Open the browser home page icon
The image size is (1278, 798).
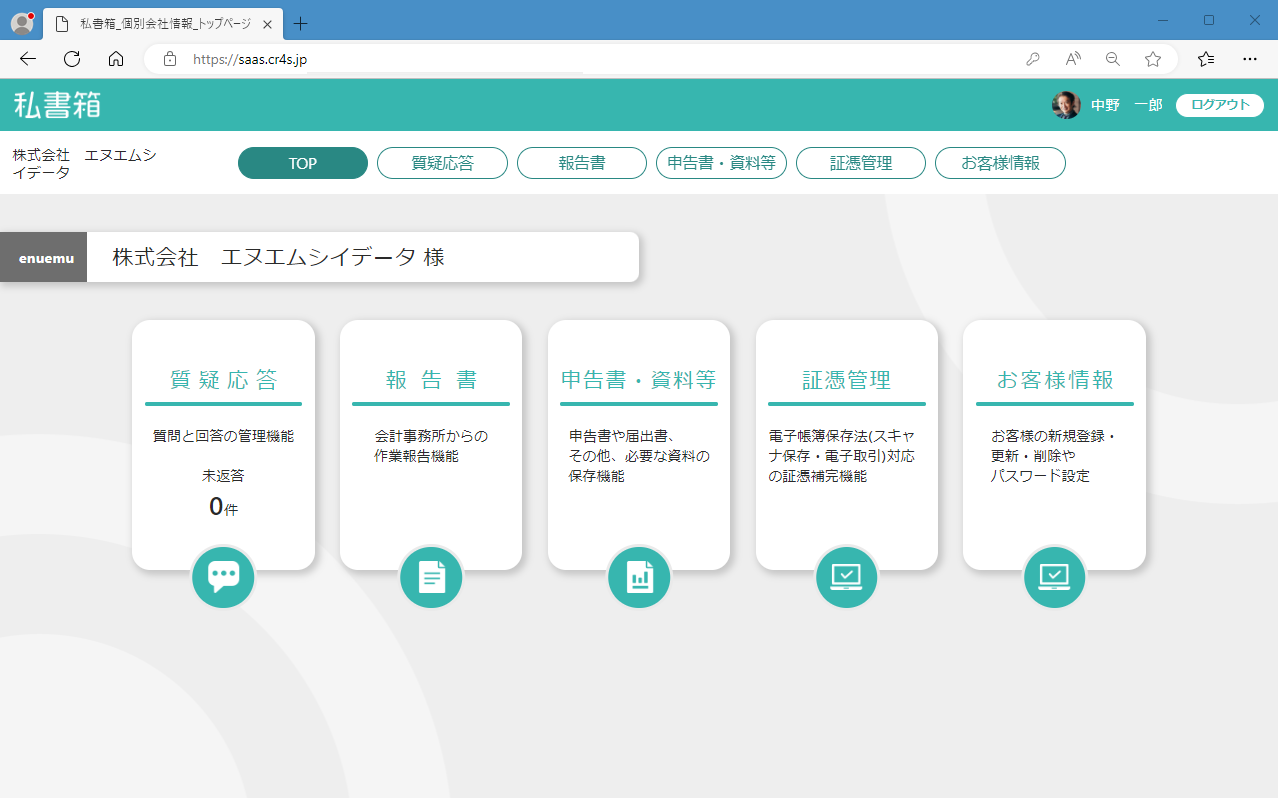click(116, 59)
